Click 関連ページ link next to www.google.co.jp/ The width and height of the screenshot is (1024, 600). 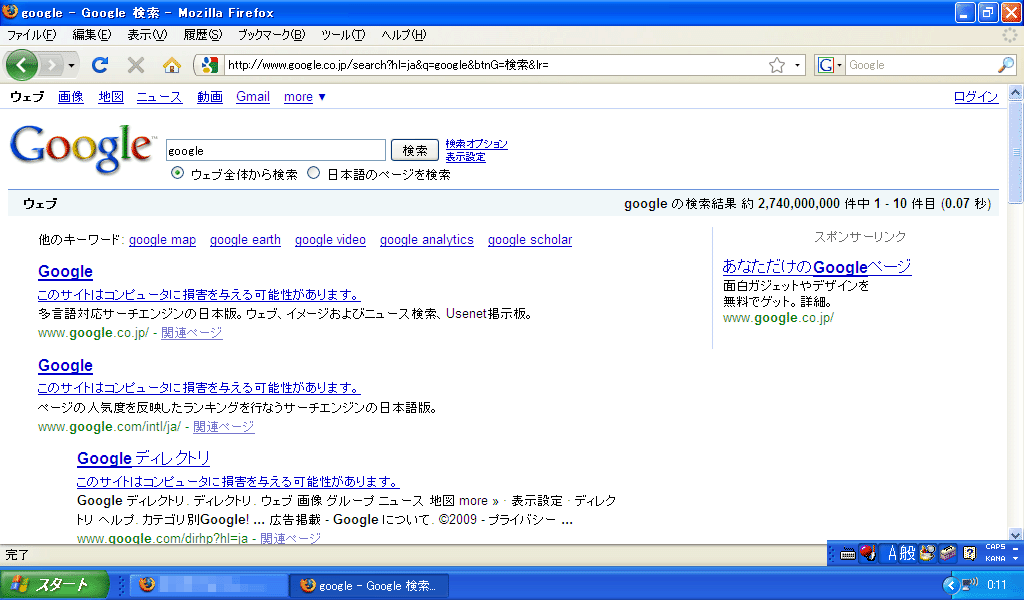192,333
